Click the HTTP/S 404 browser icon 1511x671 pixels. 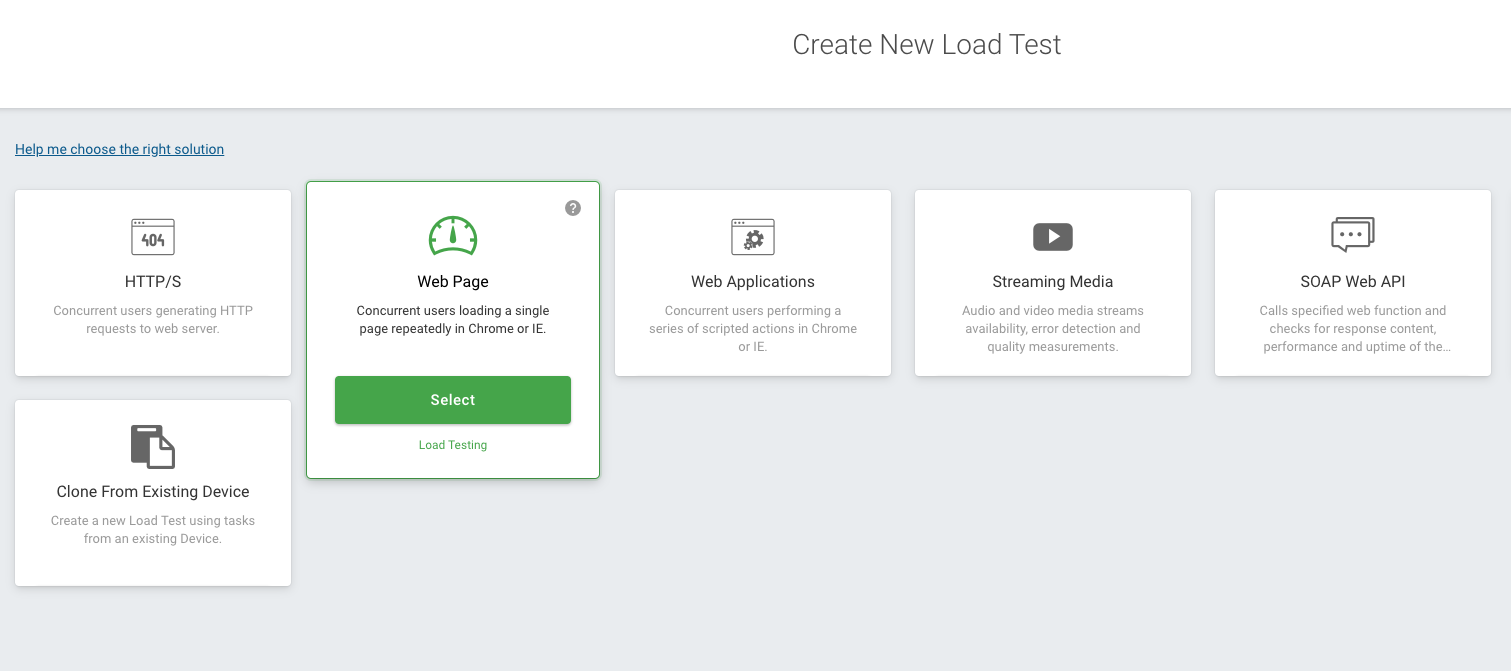[x=153, y=237]
